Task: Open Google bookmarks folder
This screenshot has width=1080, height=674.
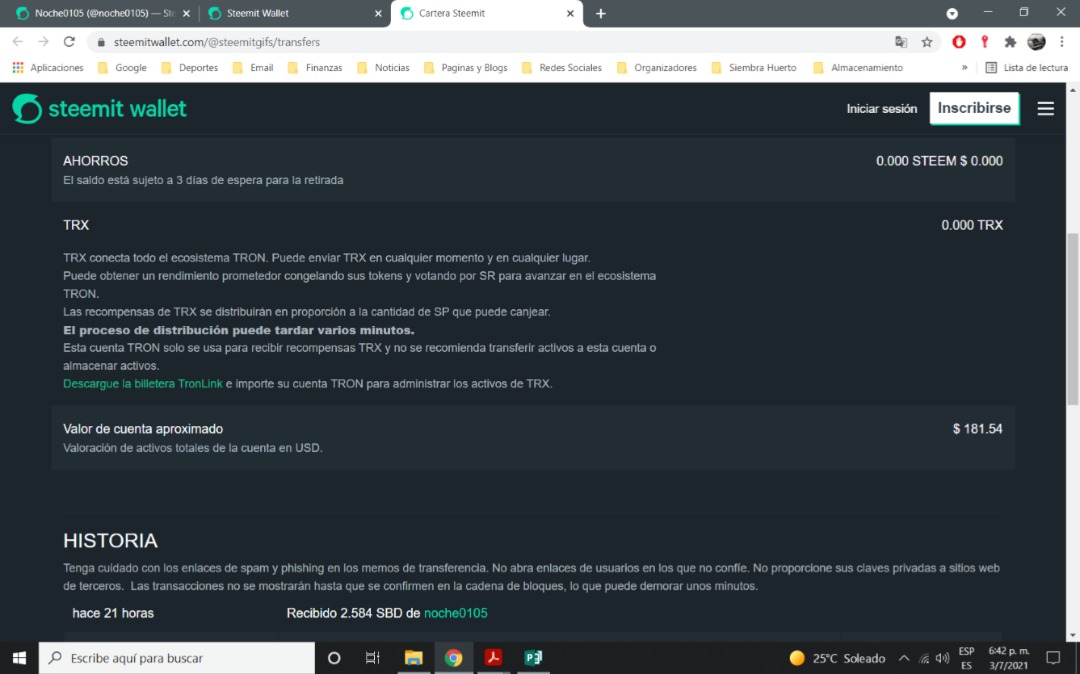Action: [x=123, y=67]
